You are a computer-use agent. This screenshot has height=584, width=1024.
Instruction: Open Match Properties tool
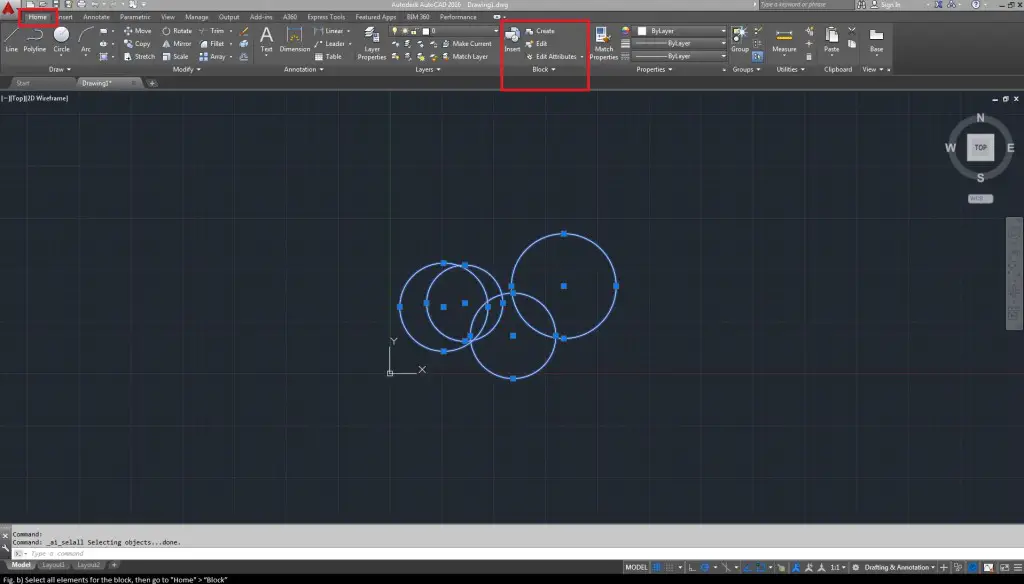(603, 44)
